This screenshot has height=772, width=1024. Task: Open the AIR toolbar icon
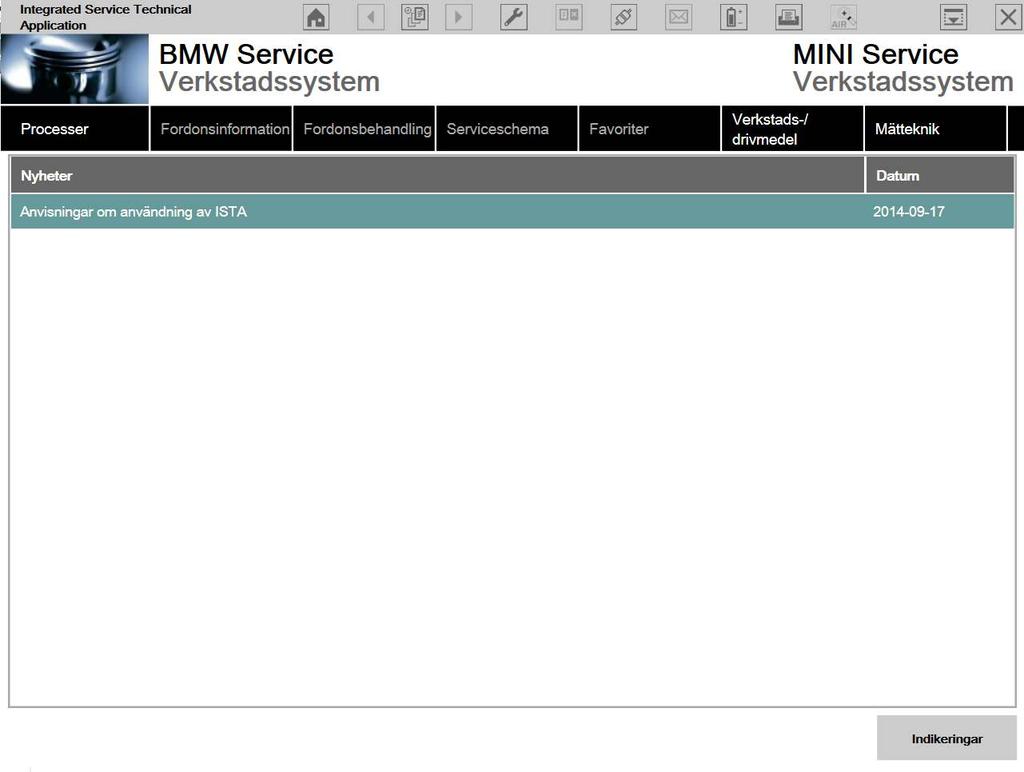click(x=843, y=17)
